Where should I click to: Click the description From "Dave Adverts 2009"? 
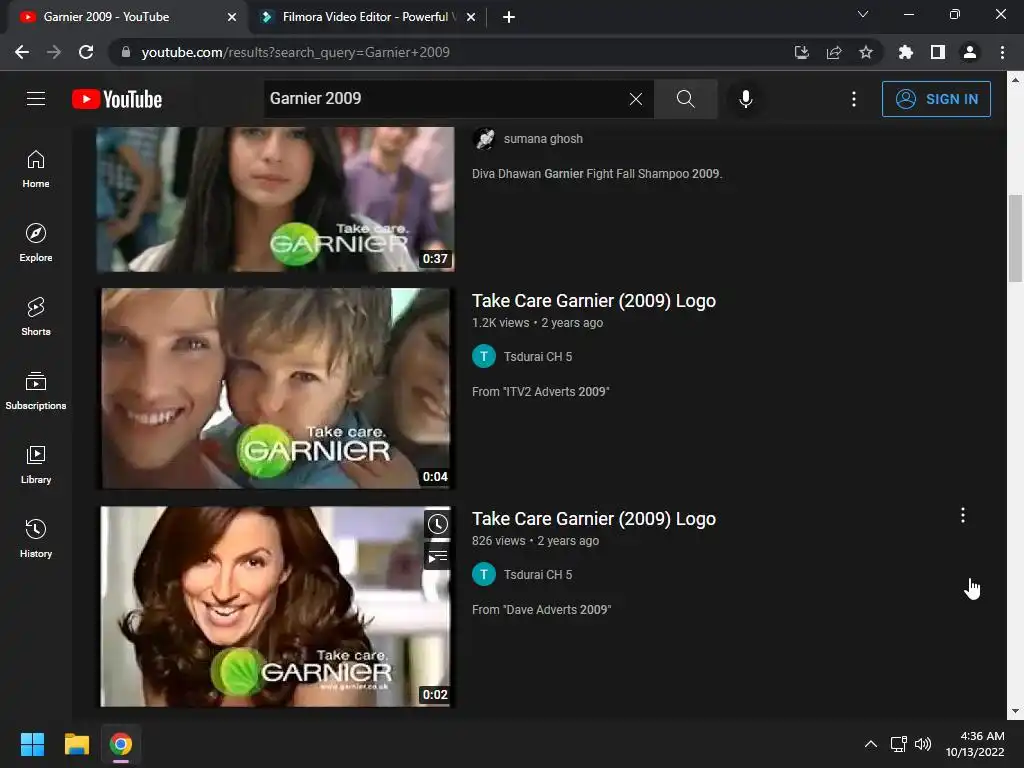click(541, 610)
